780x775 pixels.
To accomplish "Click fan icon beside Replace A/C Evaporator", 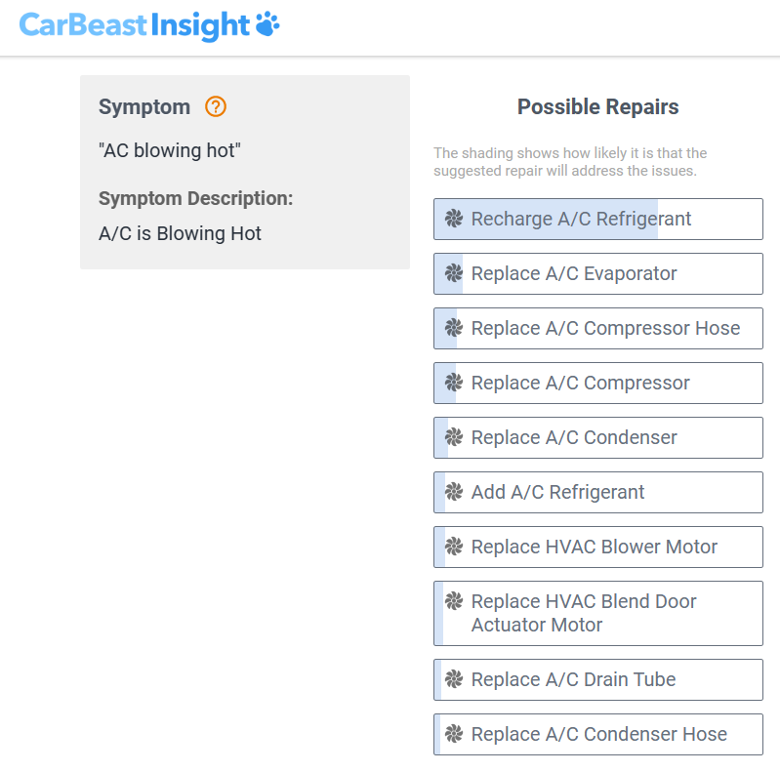I will pyautogui.click(x=454, y=273).
